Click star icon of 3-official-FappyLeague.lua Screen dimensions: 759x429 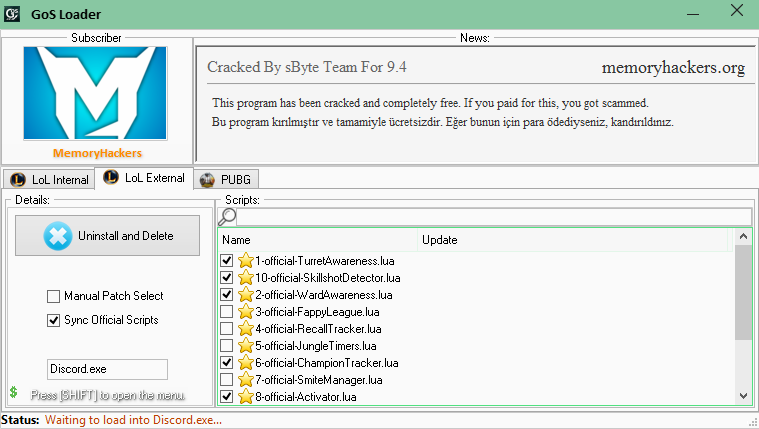246,311
